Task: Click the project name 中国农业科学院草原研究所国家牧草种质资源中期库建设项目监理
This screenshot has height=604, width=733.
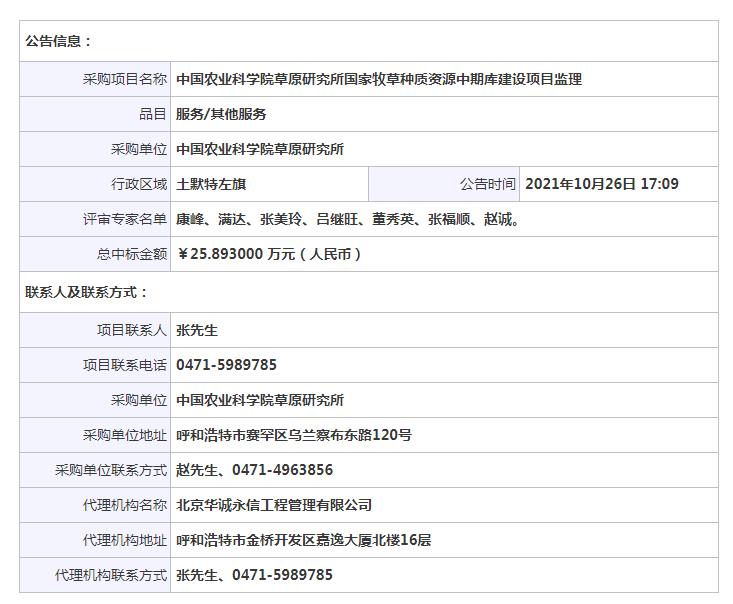Action: 379,79
